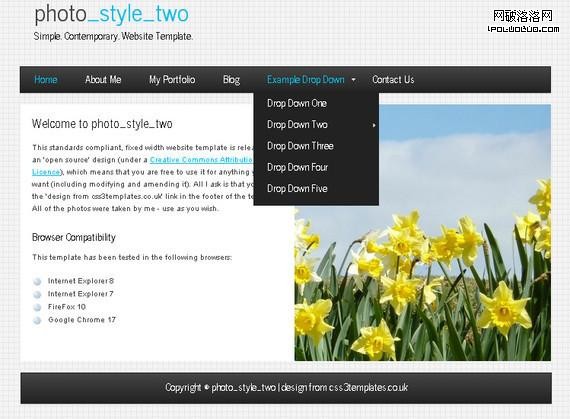Image resolution: width=570 pixels, height=419 pixels.
Task: Click the daffodils photo
Action: [422, 233]
